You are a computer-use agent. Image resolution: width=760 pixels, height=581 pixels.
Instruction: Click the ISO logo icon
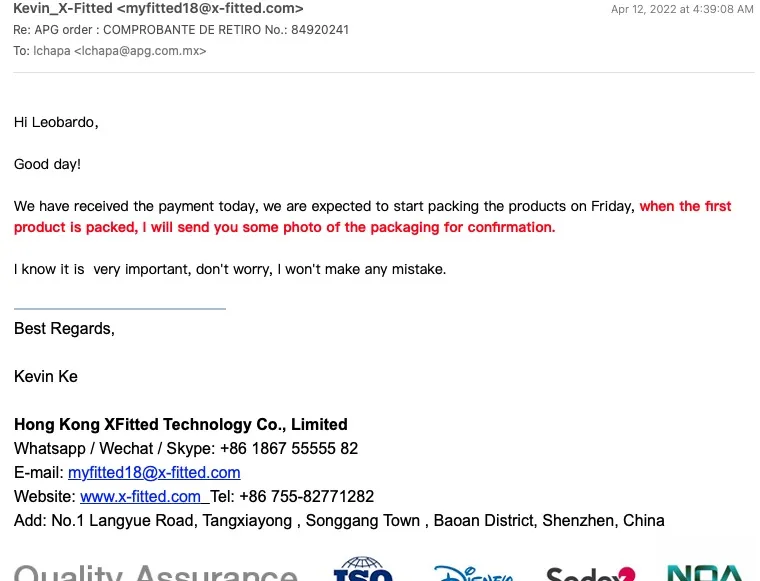pos(363,569)
